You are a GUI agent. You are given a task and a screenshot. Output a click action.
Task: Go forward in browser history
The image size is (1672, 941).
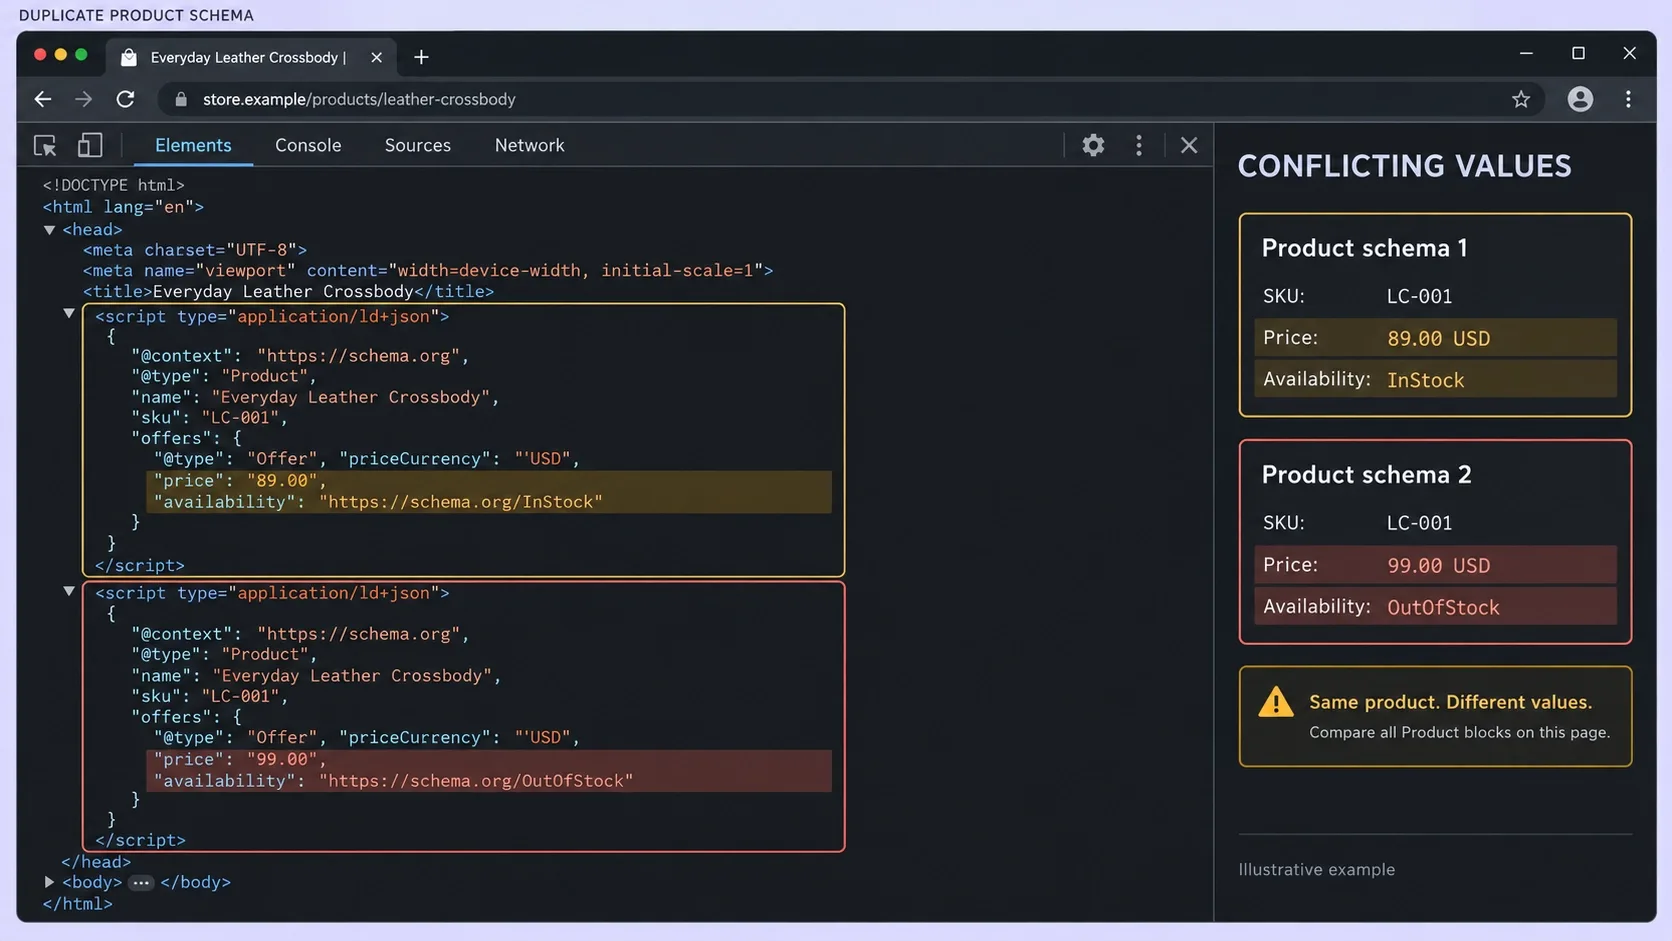[83, 99]
